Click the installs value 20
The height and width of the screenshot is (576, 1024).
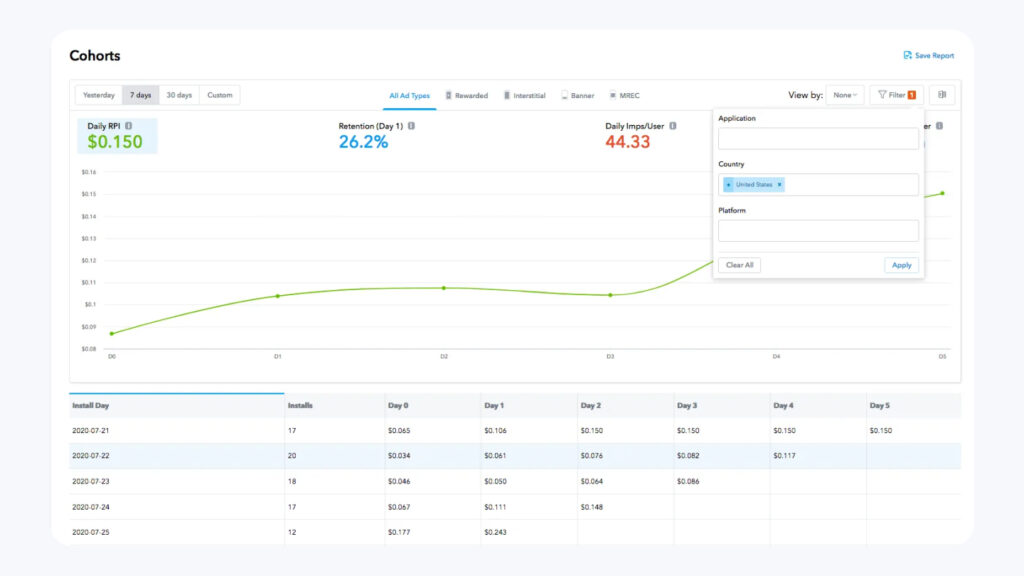[292, 456]
